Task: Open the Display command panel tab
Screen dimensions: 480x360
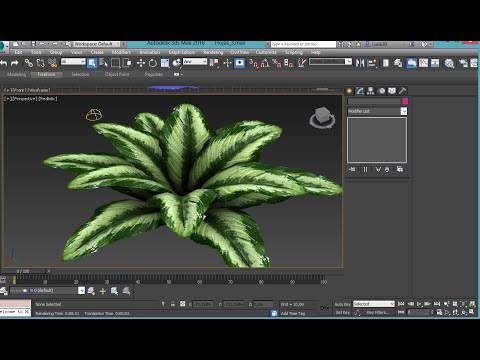Action: (392, 91)
